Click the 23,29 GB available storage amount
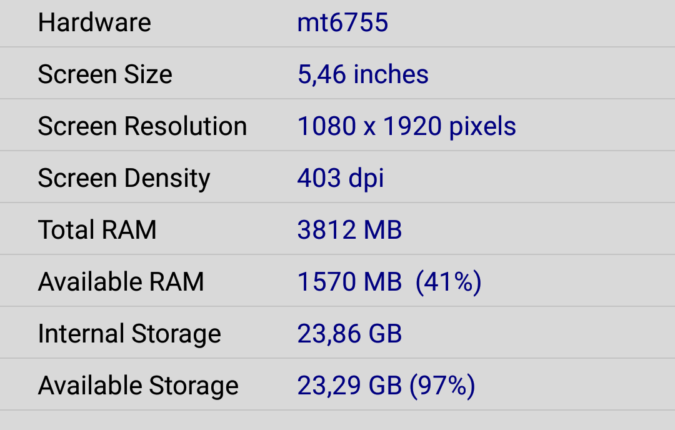675x430 pixels. [x=349, y=386]
